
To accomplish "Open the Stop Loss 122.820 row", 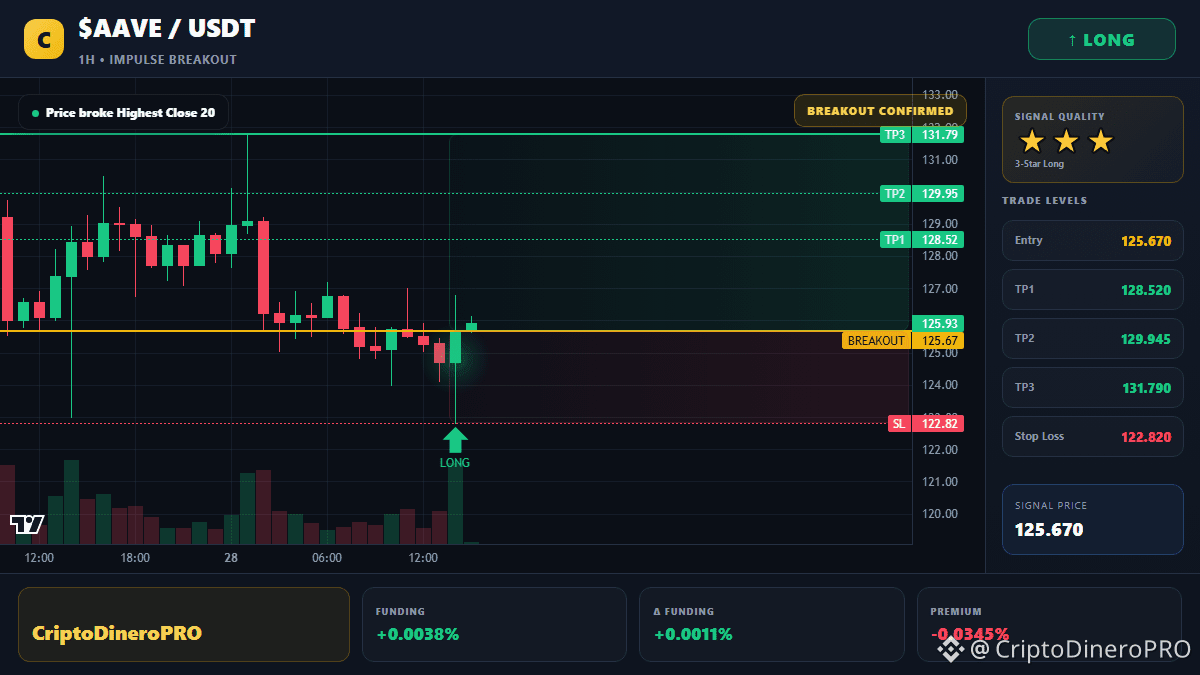I will (1092, 437).
